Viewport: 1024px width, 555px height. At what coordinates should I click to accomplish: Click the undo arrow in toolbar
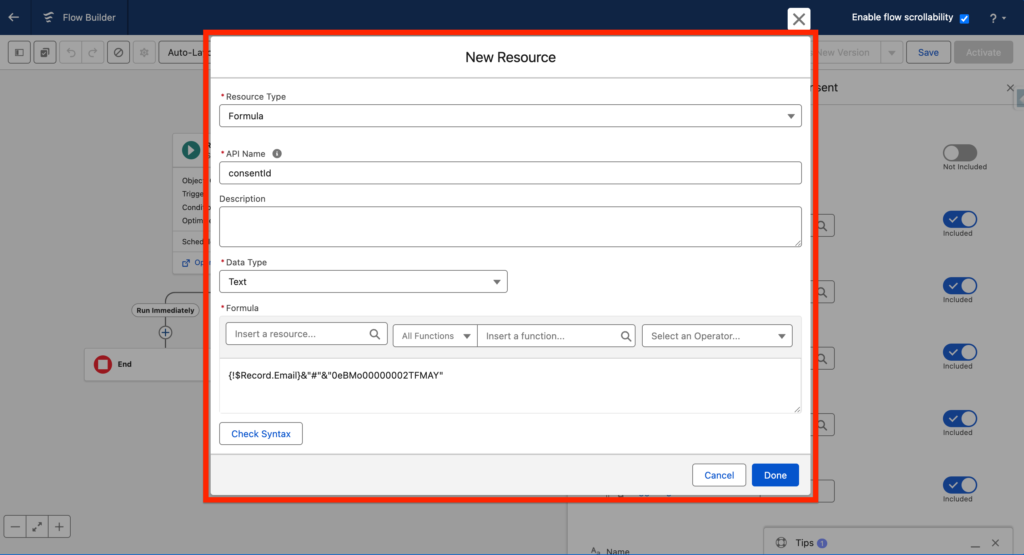click(70, 52)
